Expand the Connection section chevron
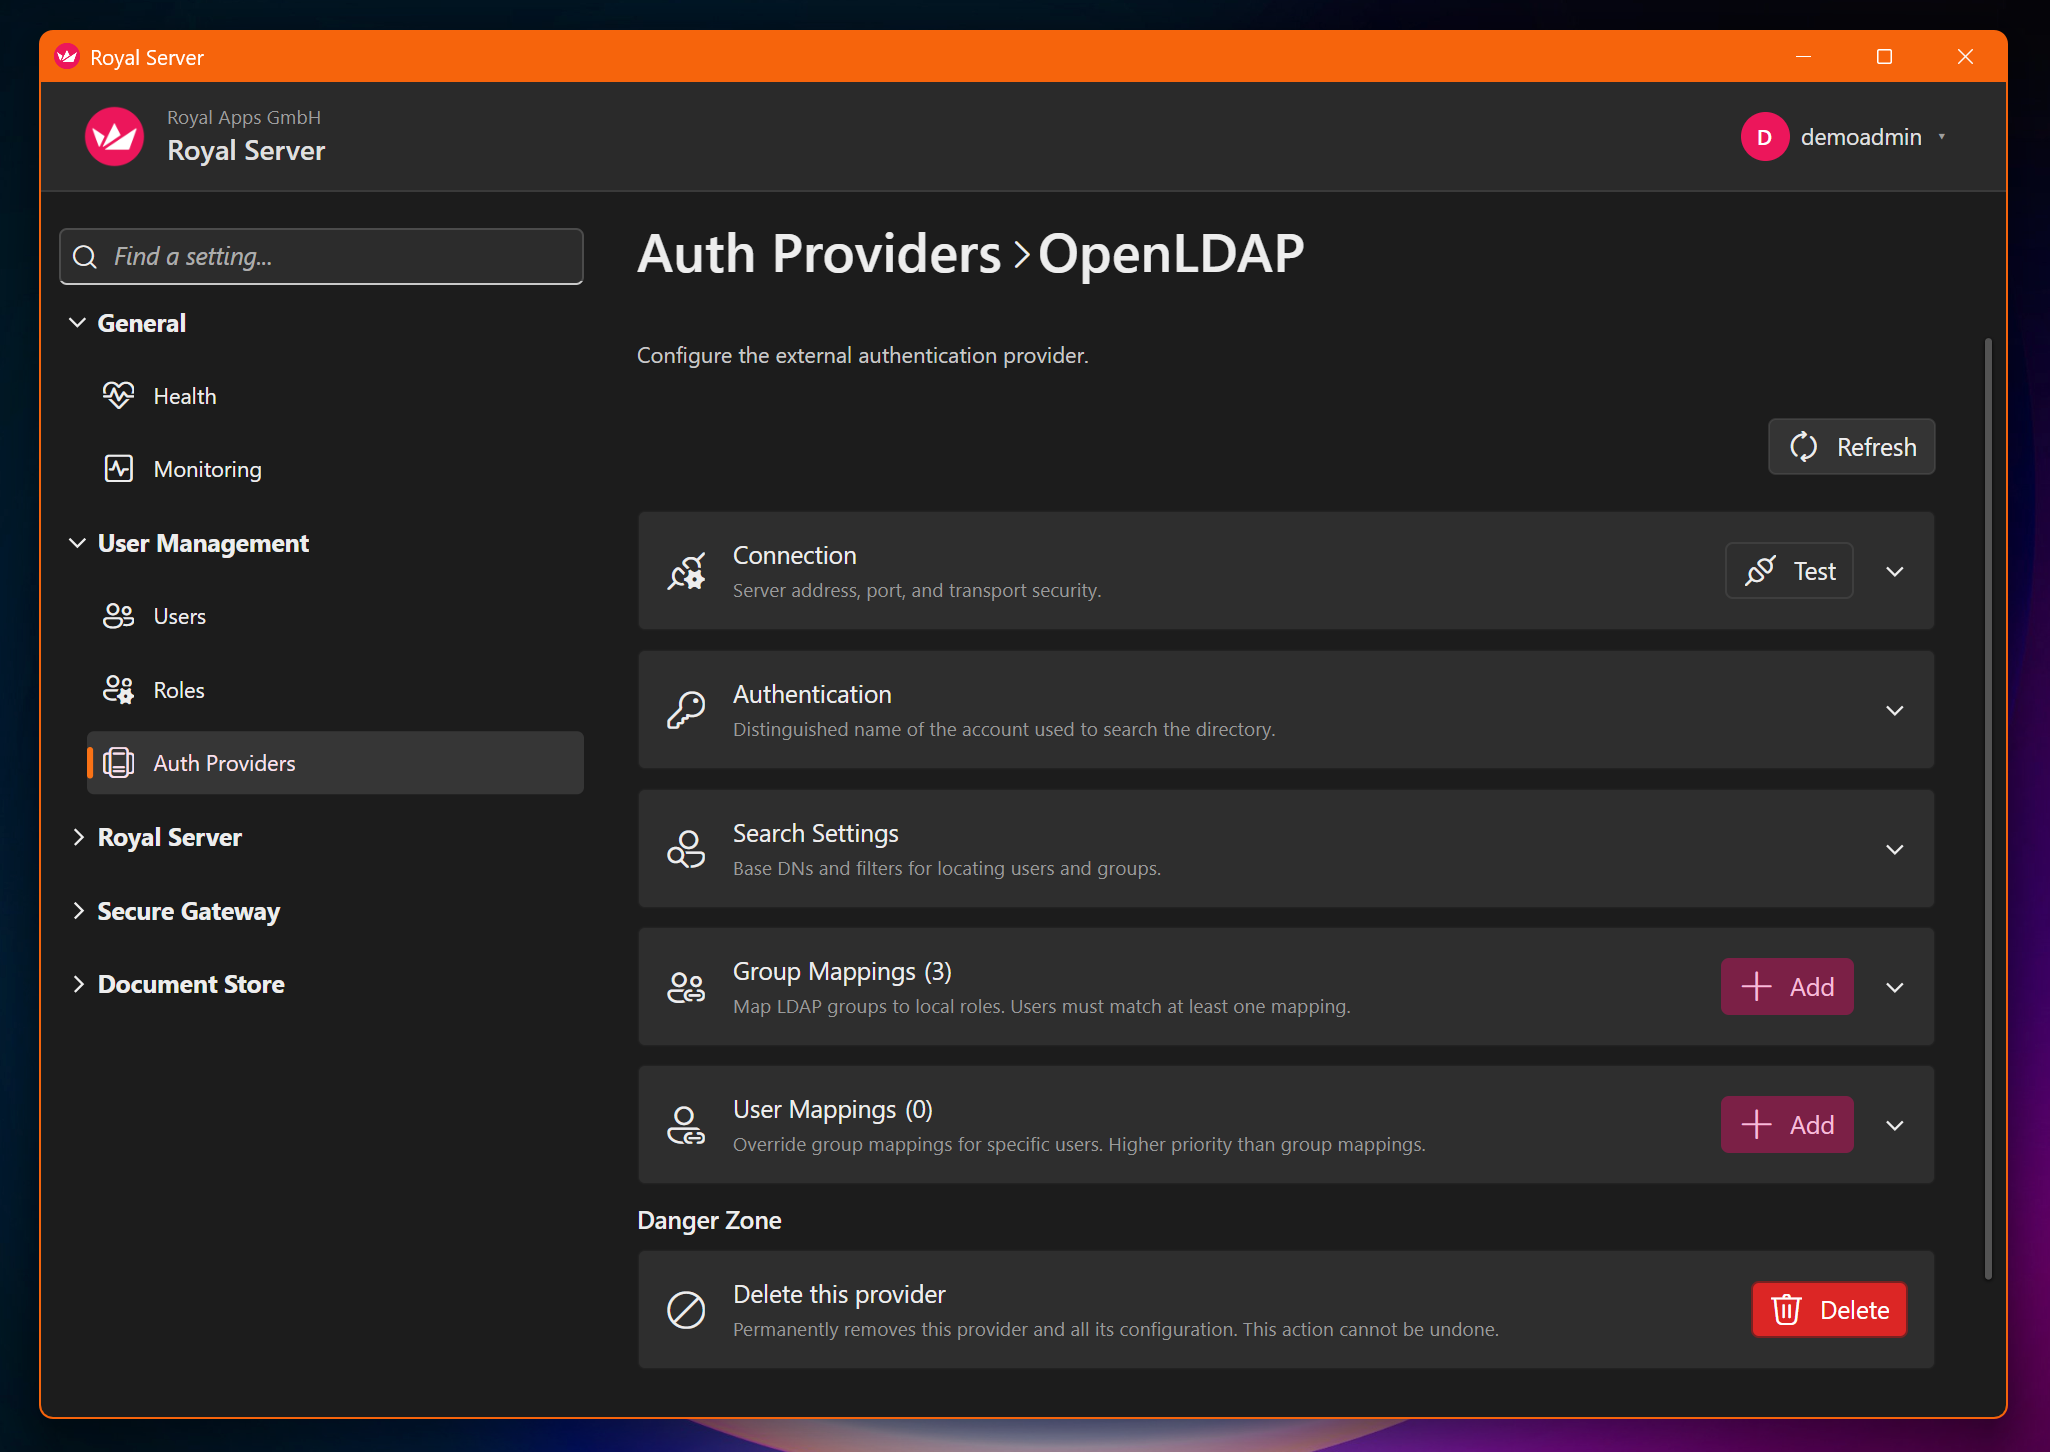Viewport: 2050px width, 1452px height. pyautogui.click(x=1894, y=572)
